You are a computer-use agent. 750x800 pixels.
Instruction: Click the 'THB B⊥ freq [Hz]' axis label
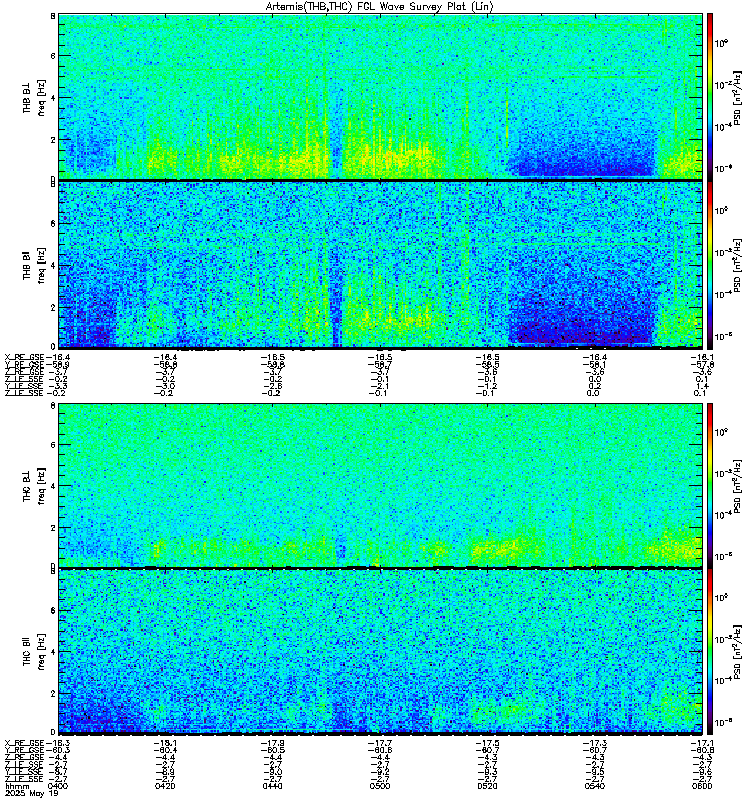tap(34, 97)
